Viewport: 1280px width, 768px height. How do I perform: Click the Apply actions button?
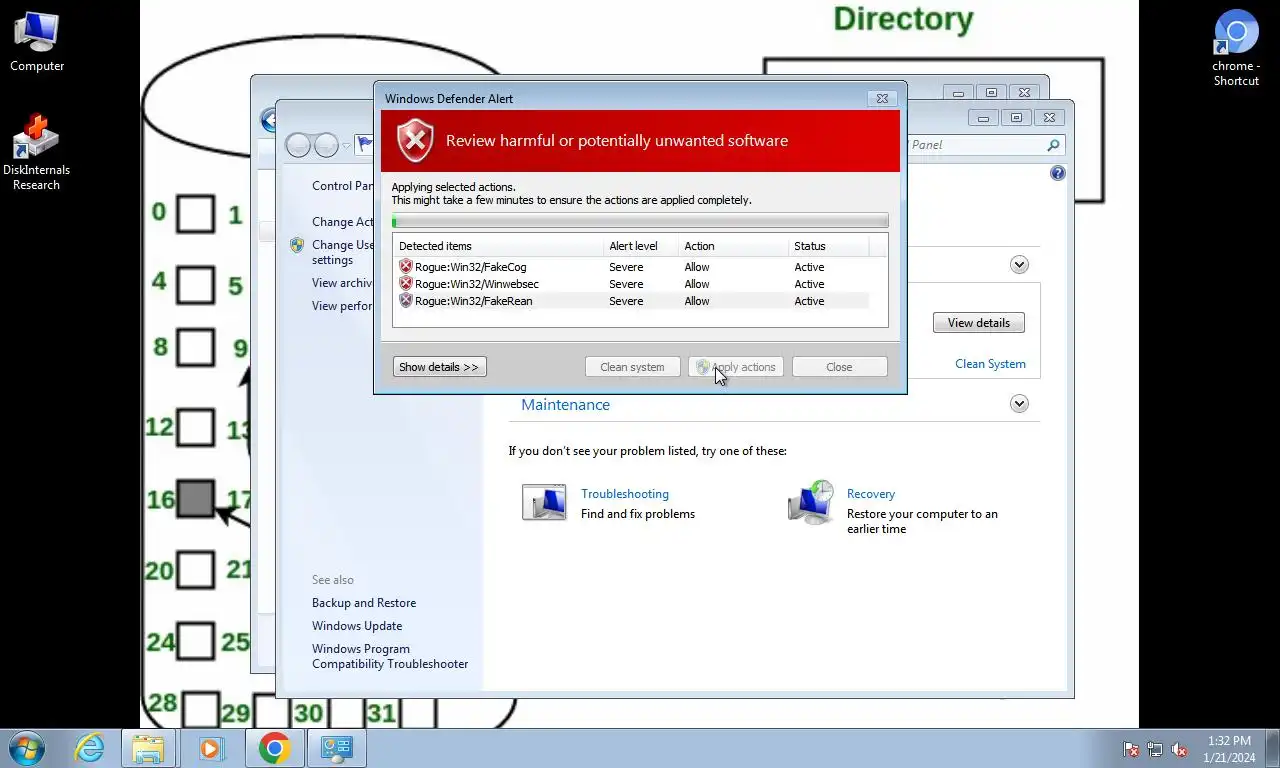pos(736,367)
